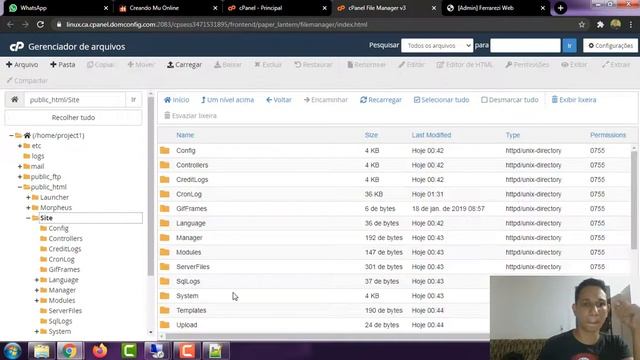Click the Renomear rename button

pyautogui.click(x=366, y=64)
